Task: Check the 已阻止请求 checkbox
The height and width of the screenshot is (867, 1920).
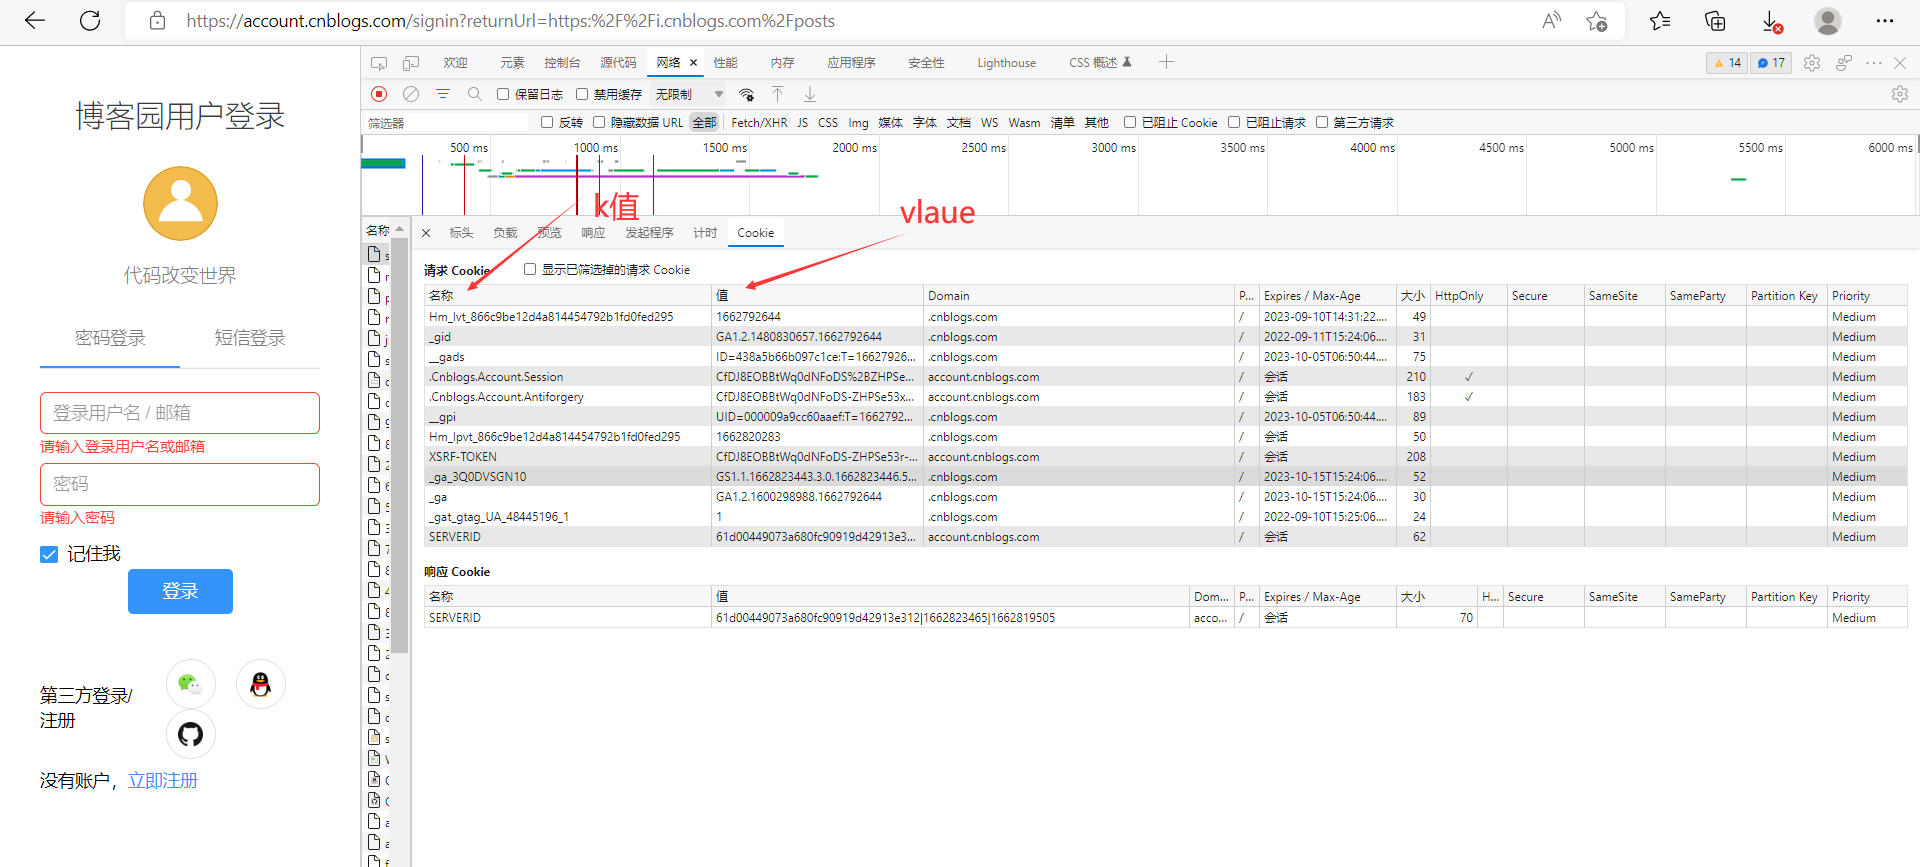Action: (1234, 122)
